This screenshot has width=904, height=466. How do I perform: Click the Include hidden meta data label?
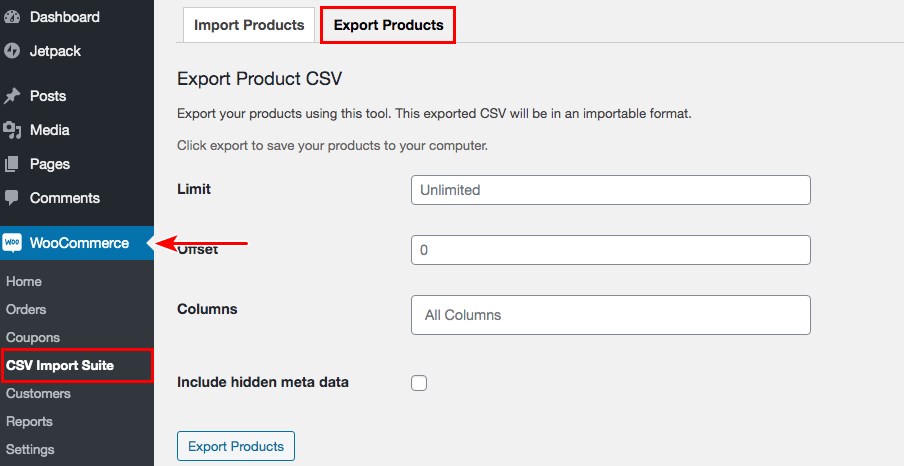coord(262,382)
